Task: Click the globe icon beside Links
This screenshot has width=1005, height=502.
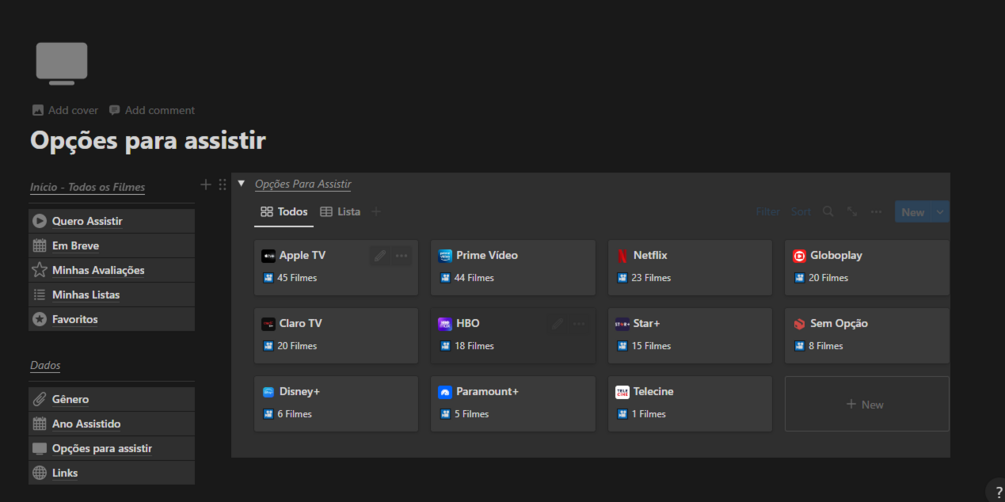Action: [40, 473]
